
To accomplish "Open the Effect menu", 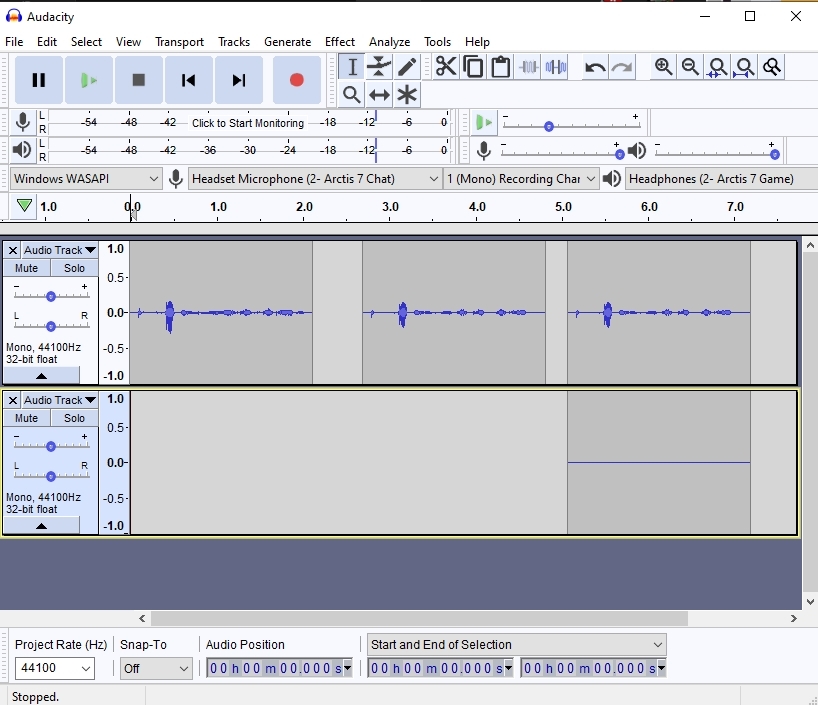I will 340,42.
